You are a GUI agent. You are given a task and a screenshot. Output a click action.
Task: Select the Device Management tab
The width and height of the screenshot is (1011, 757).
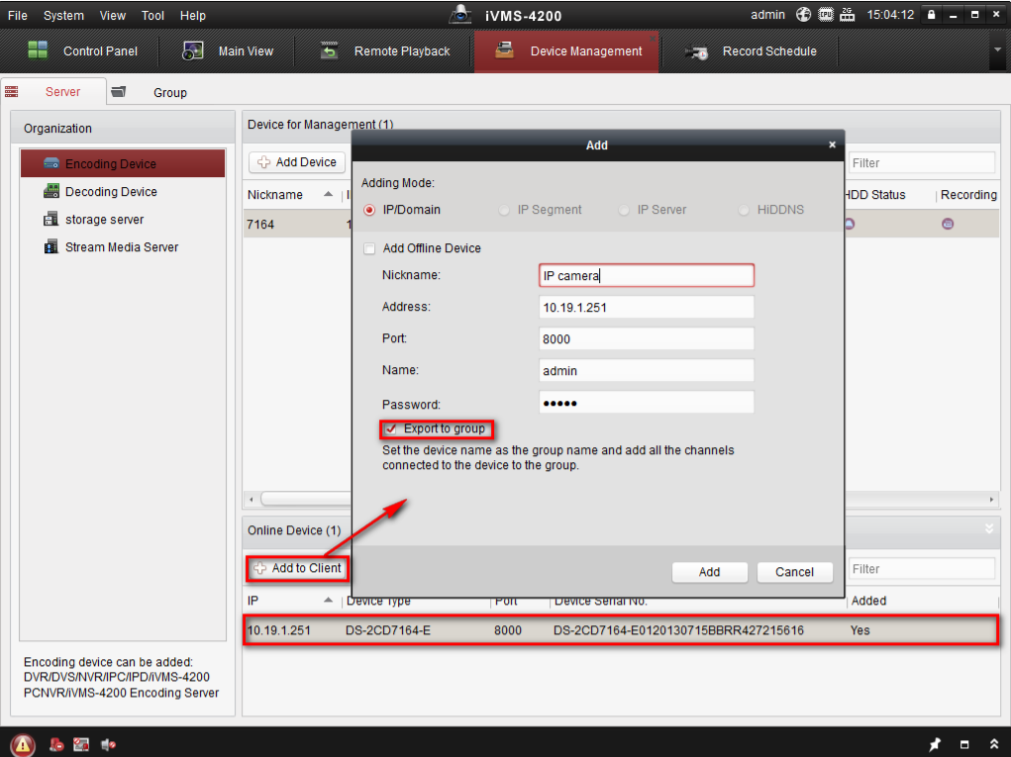coord(567,51)
